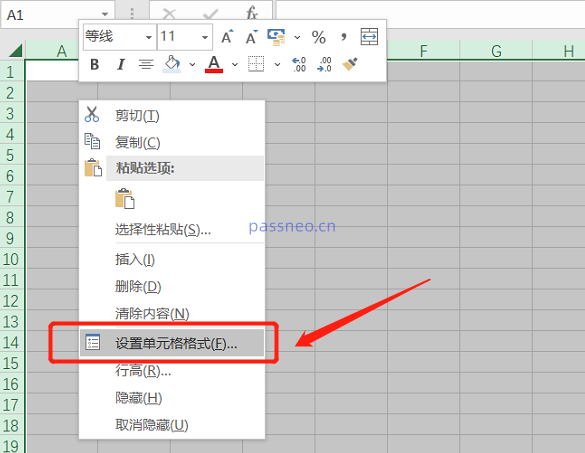Toggle bold formatting in mini toolbar

click(x=94, y=65)
